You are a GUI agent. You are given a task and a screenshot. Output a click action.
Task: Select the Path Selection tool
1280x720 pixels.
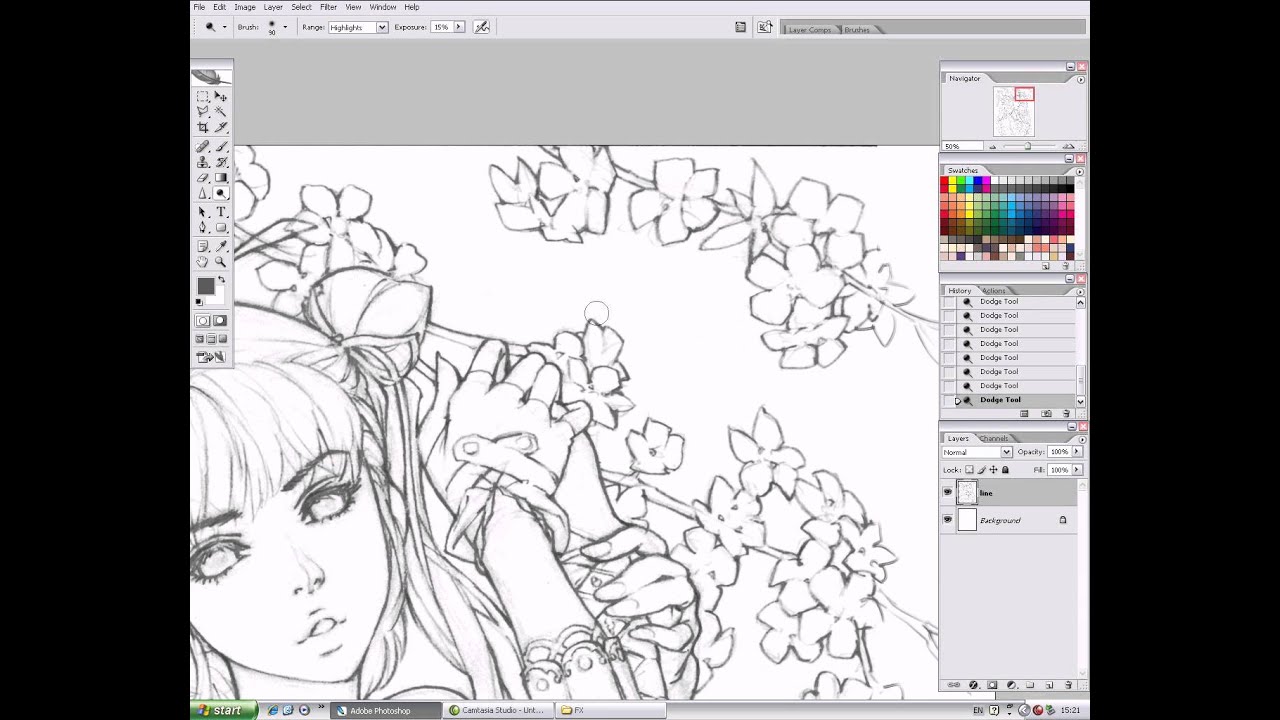point(203,212)
